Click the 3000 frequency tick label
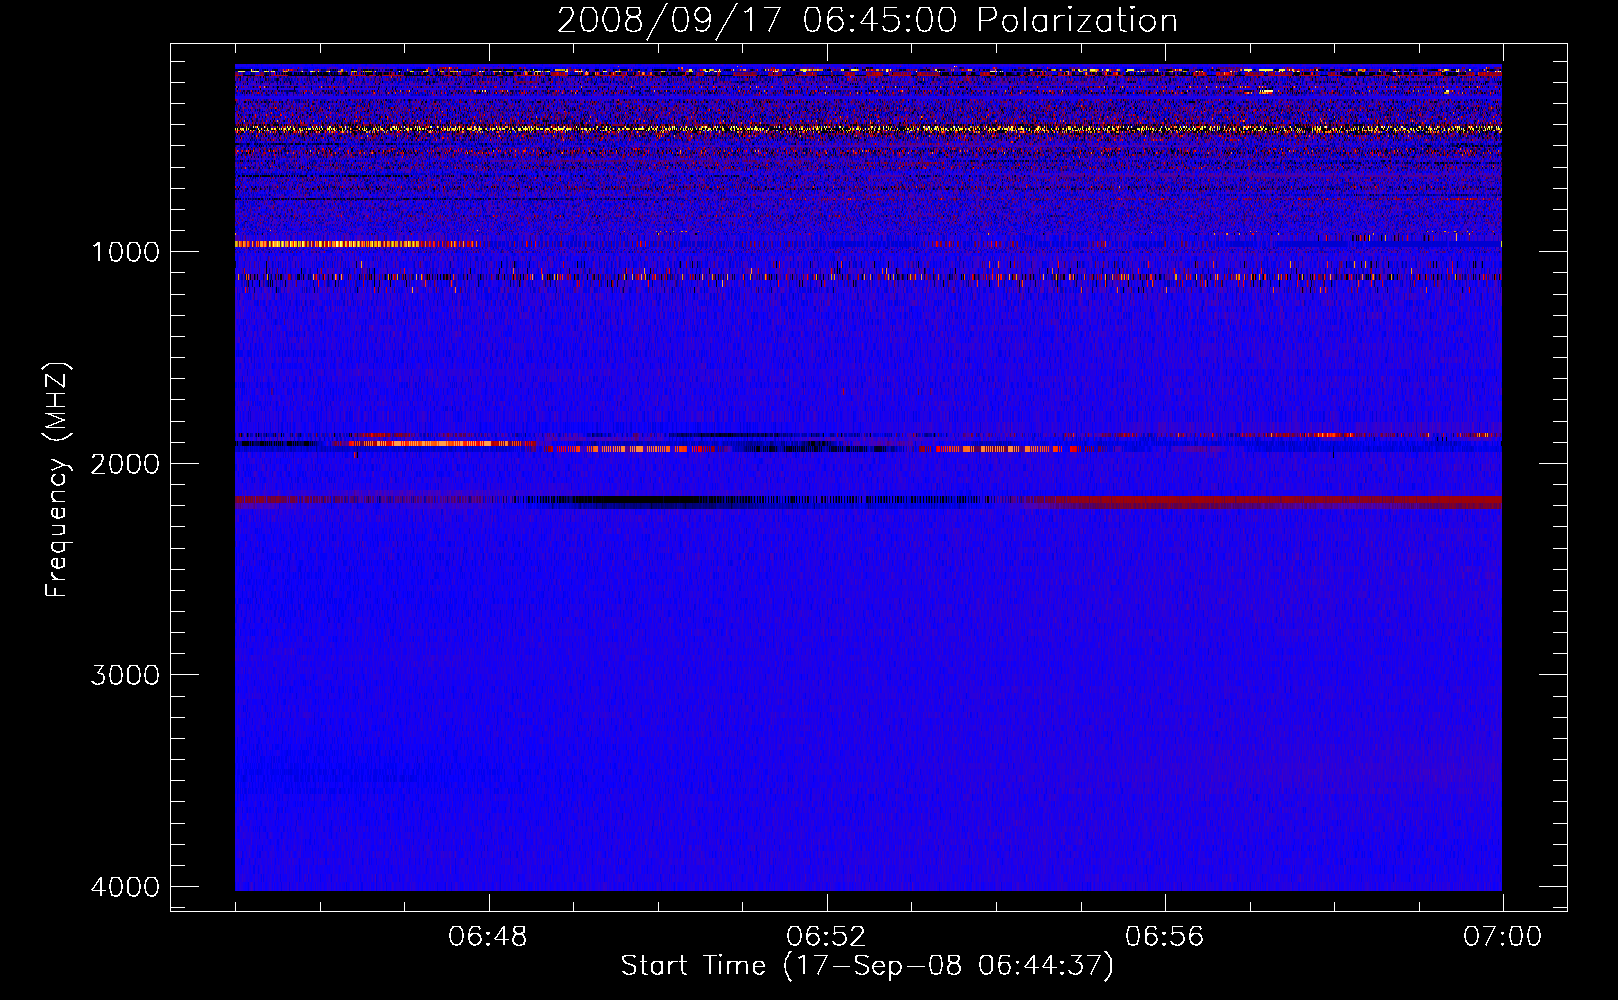 click(x=126, y=675)
